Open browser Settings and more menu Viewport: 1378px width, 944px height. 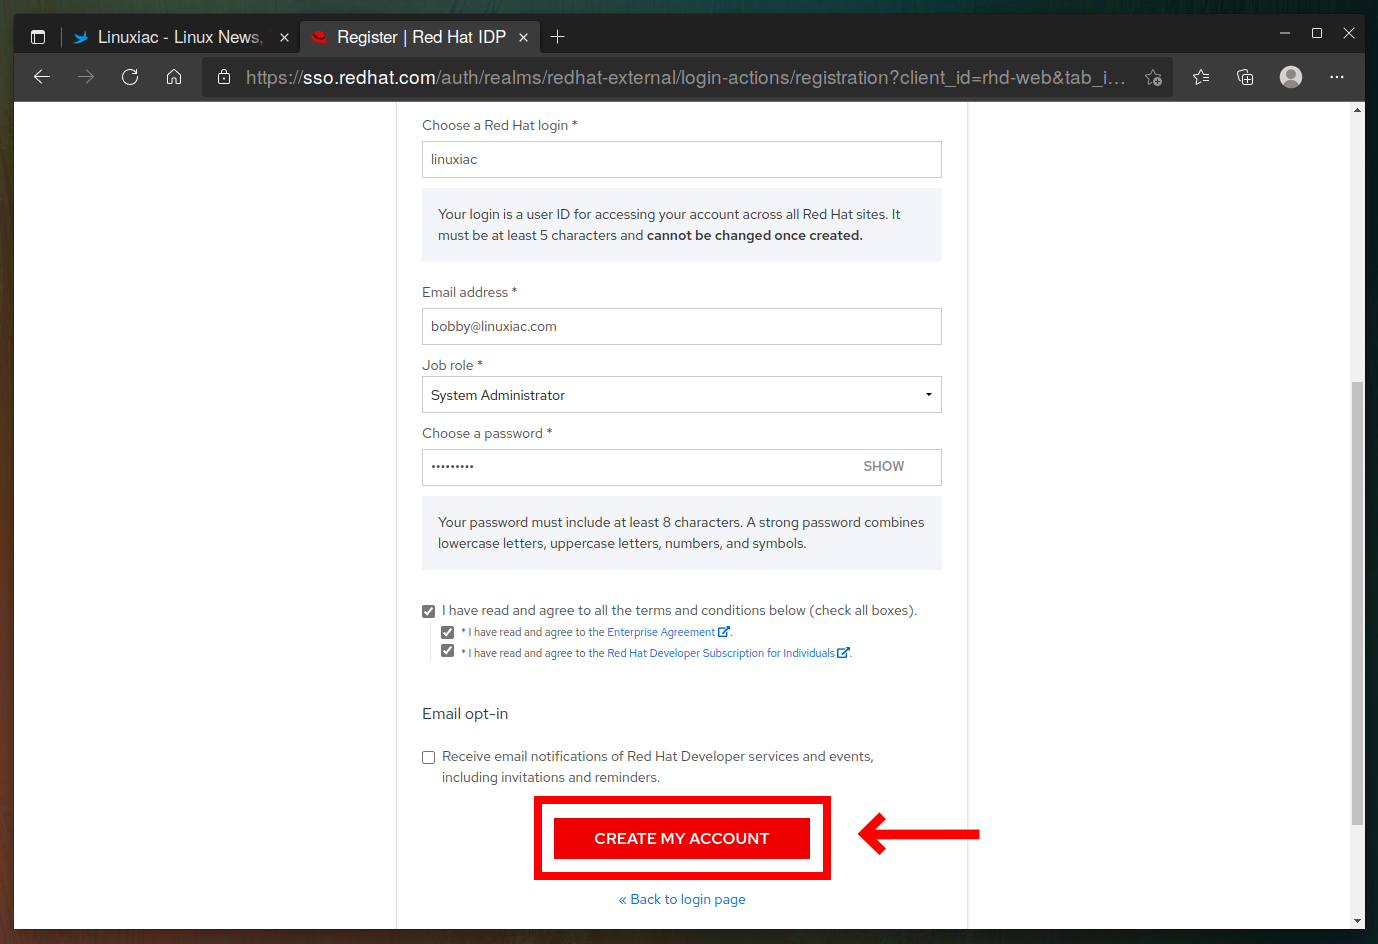pos(1337,77)
